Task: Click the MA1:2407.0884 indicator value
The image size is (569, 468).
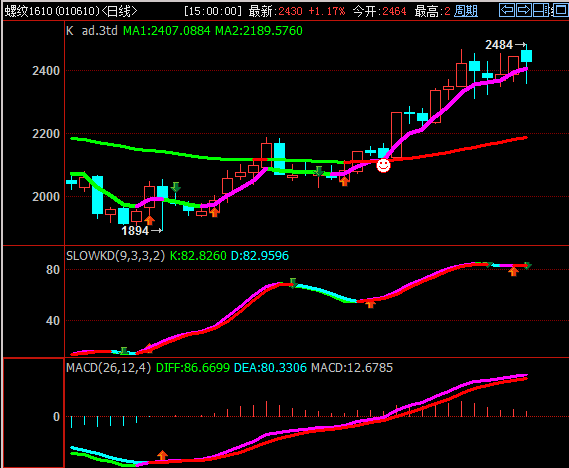Action: click(x=167, y=31)
